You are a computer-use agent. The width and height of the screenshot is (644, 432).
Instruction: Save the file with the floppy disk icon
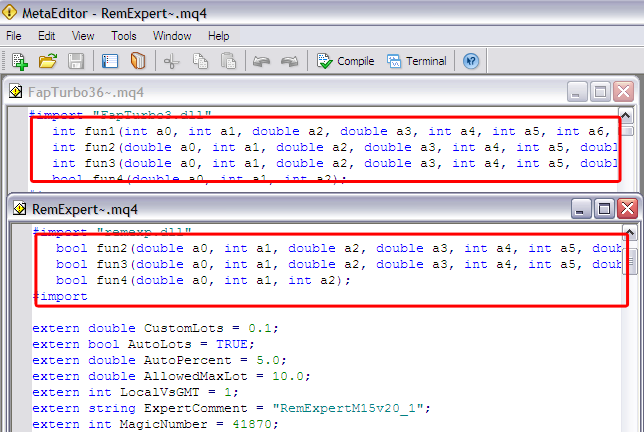(76, 61)
